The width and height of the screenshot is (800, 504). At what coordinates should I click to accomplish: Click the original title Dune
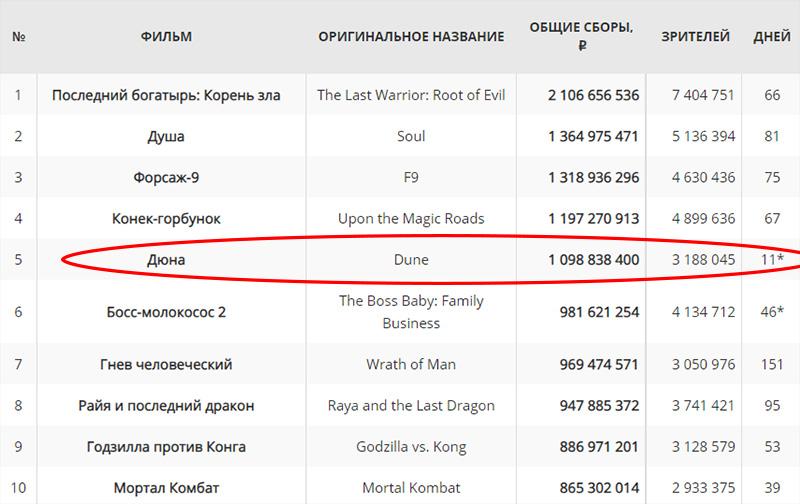[x=411, y=260]
